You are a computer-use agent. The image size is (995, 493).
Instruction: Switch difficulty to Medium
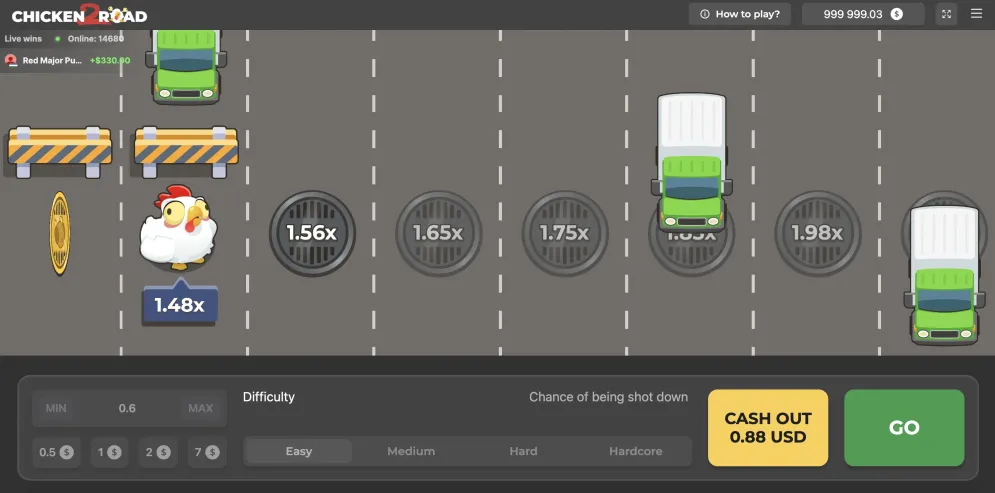tap(411, 451)
